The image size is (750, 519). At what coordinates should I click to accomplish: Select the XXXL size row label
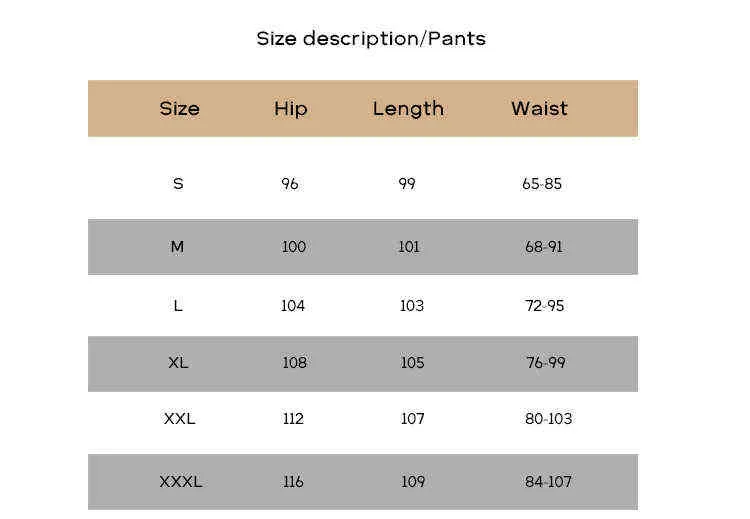coord(180,482)
